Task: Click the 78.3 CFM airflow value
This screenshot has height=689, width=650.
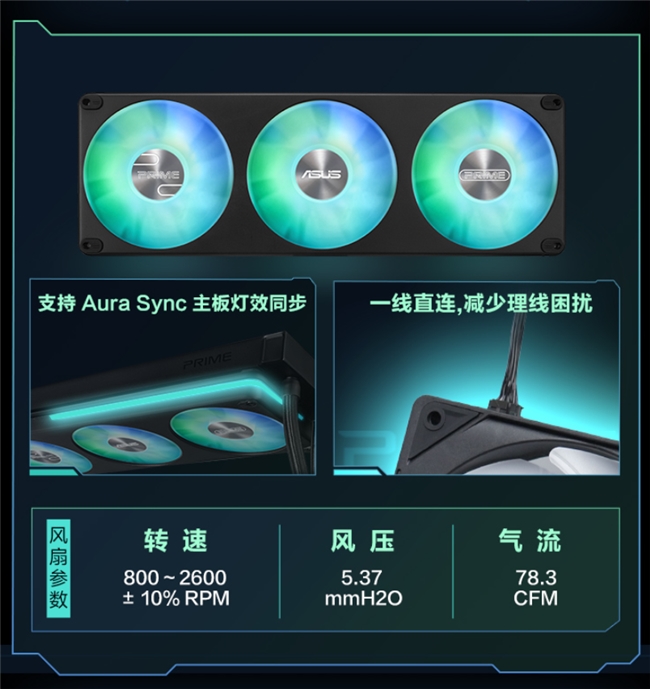Action: (x=536, y=587)
